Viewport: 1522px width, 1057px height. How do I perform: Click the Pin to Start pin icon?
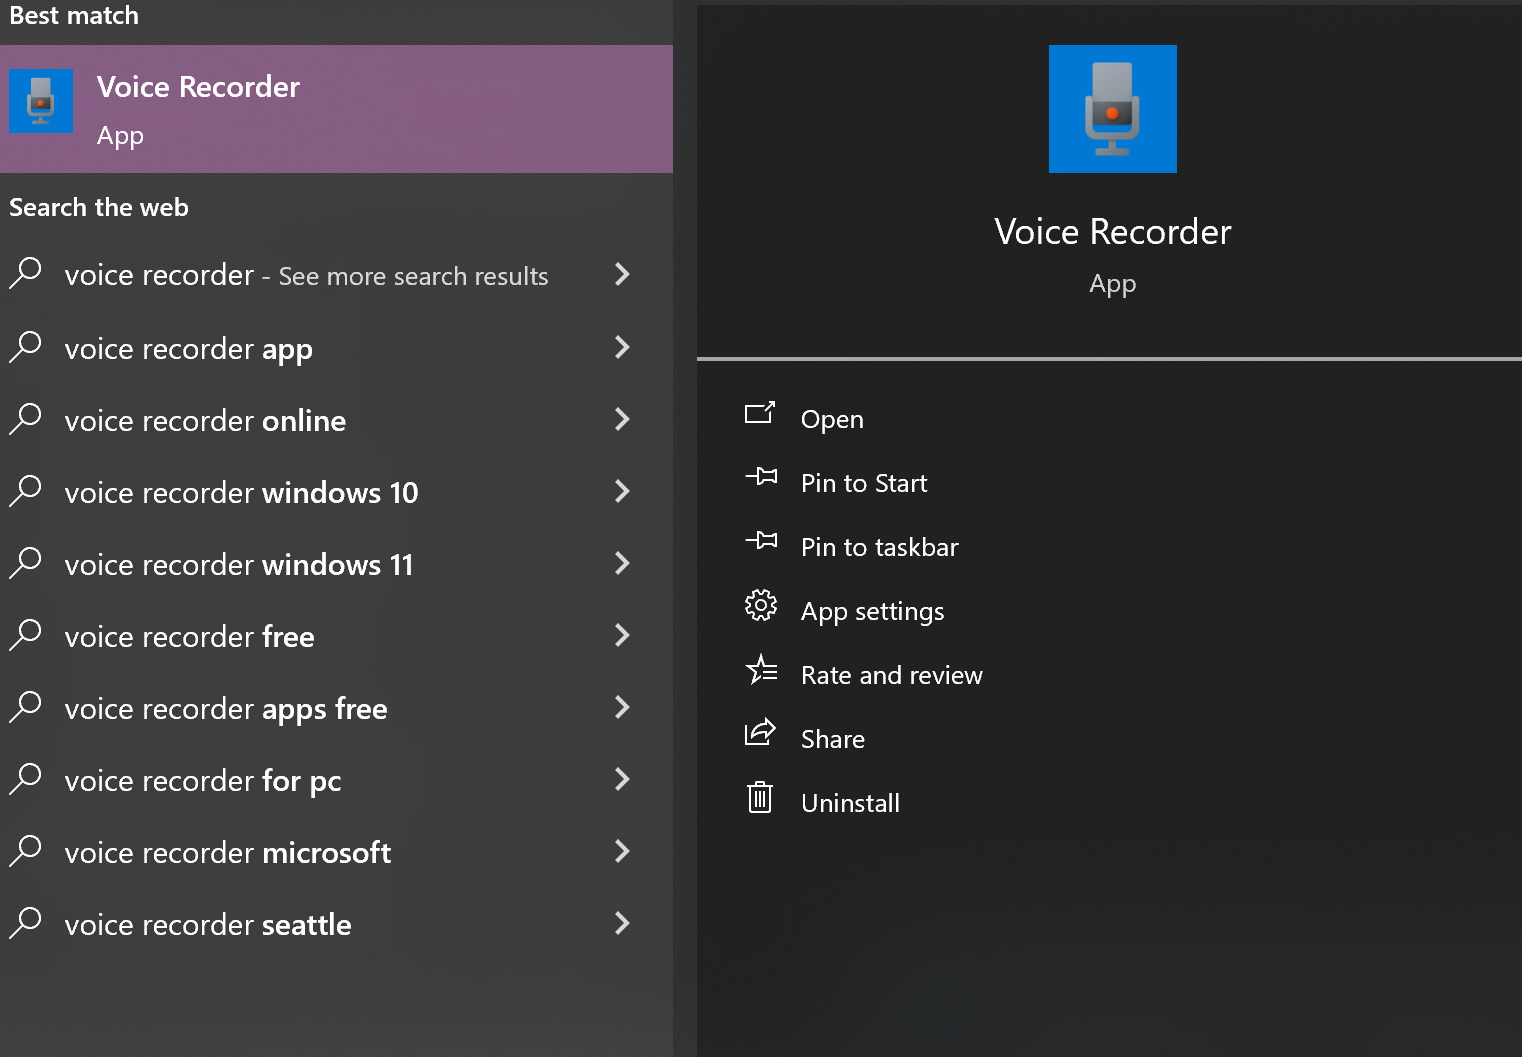761,476
